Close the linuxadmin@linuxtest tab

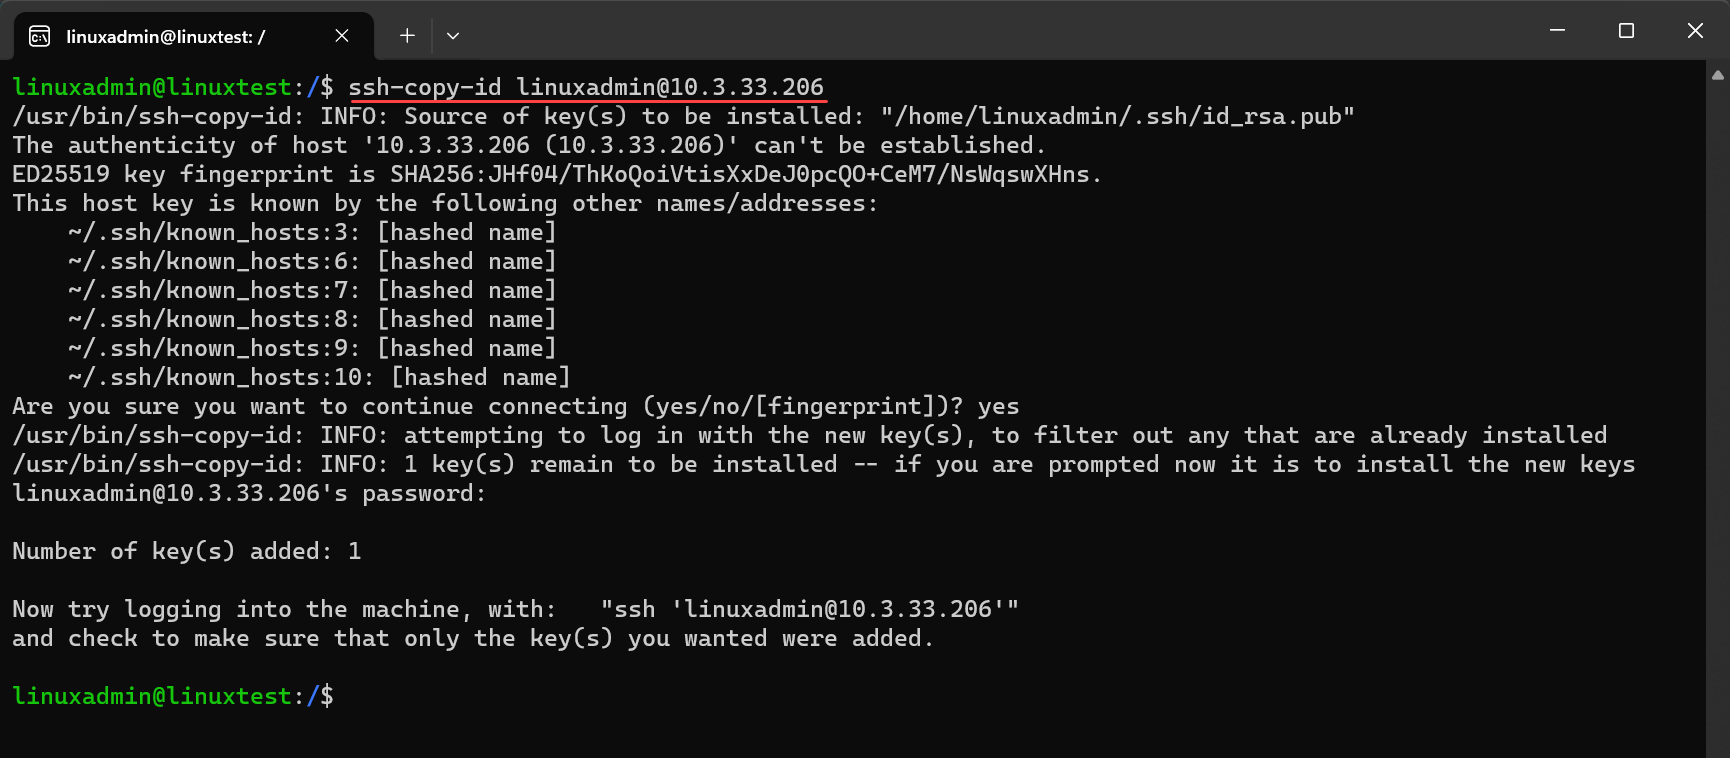342,36
